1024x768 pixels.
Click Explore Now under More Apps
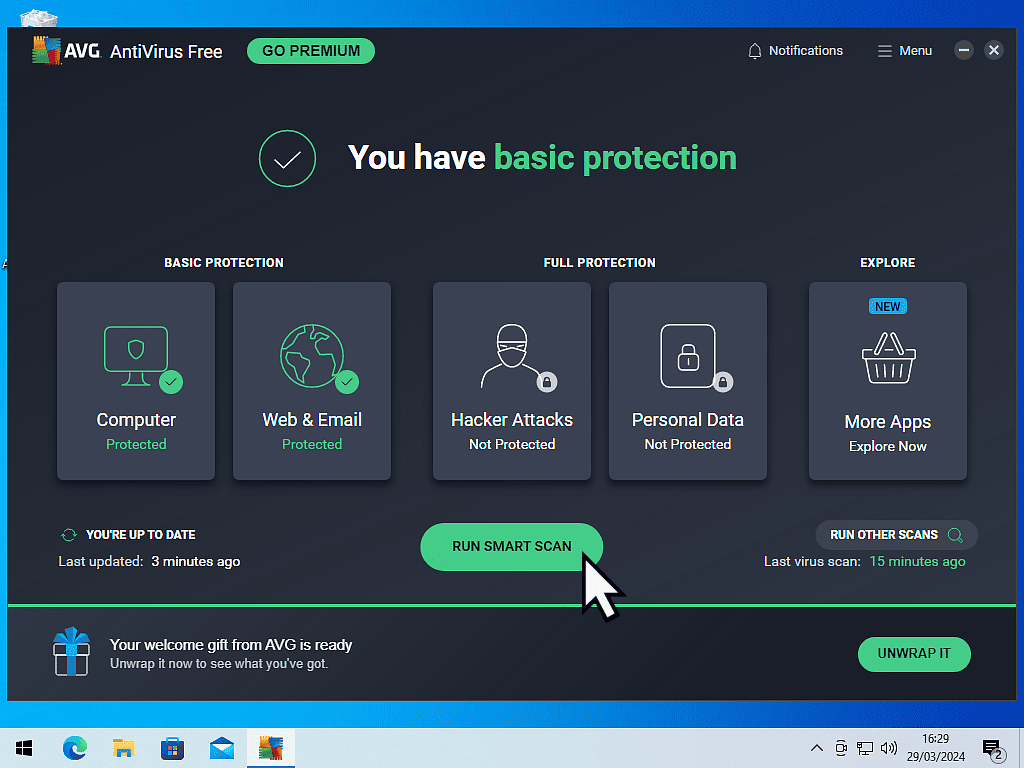[x=888, y=447]
